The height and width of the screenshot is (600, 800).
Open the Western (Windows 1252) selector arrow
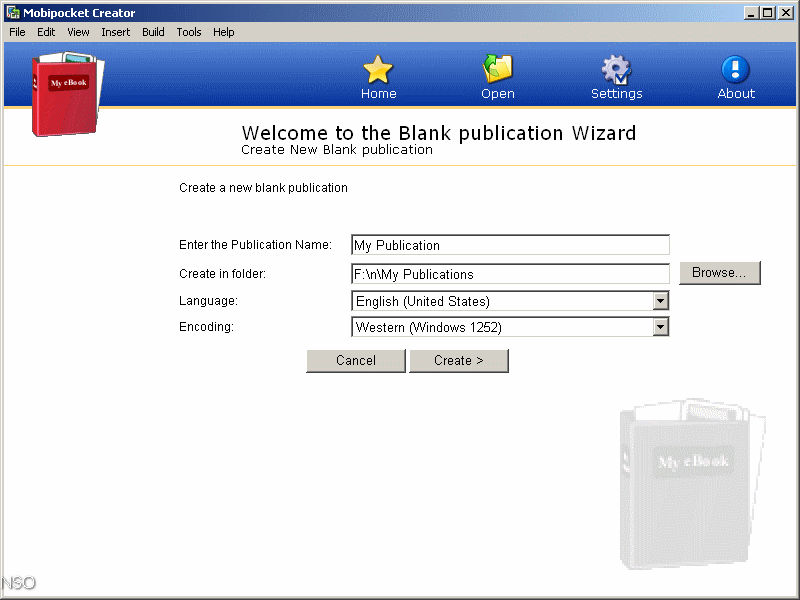(660, 327)
